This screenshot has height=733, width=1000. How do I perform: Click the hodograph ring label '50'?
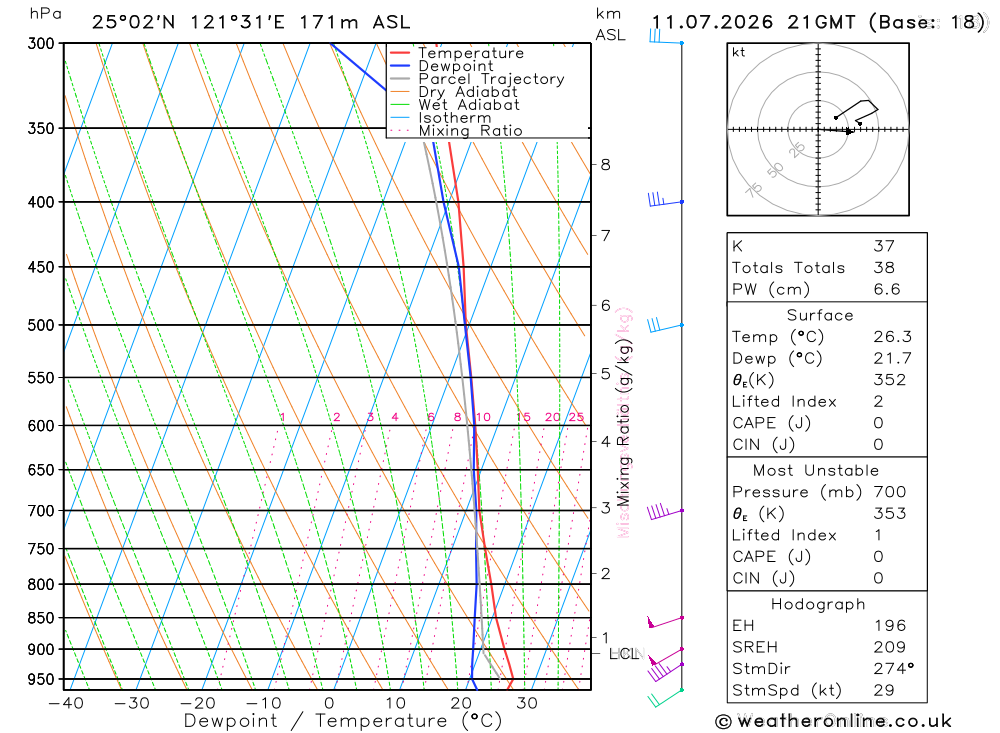(x=775, y=170)
